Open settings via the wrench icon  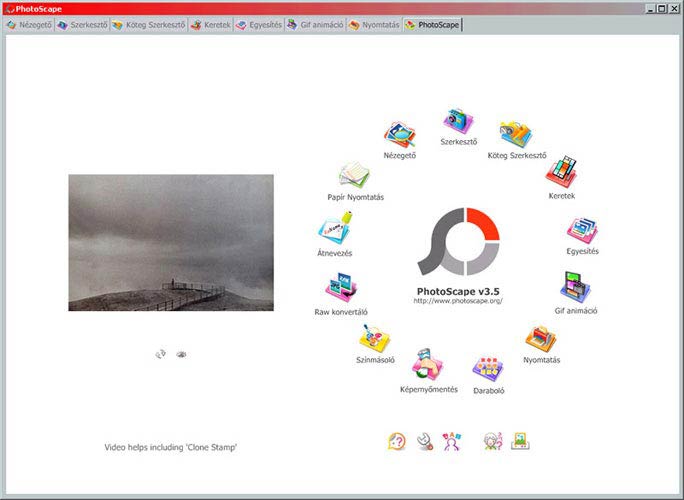click(424, 440)
